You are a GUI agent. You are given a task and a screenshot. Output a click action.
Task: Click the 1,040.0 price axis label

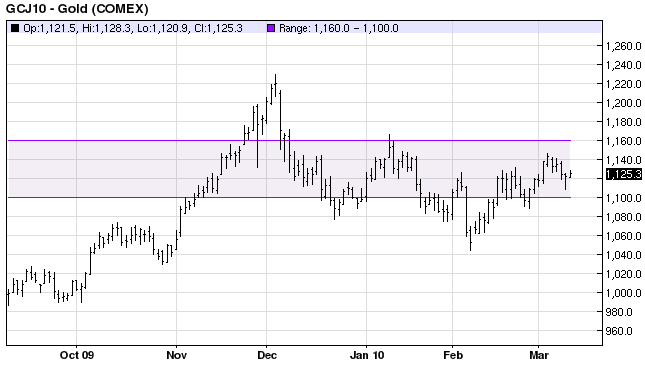tap(623, 255)
